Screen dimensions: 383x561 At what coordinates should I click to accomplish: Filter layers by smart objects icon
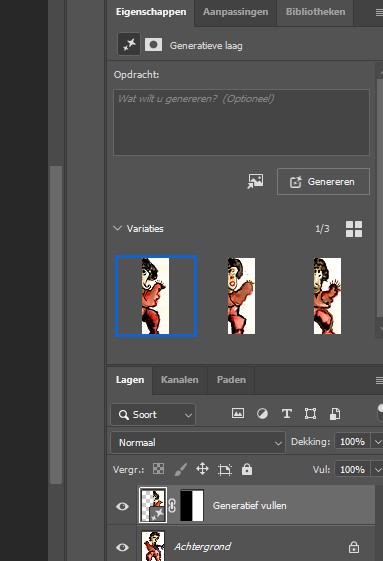click(x=335, y=414)
